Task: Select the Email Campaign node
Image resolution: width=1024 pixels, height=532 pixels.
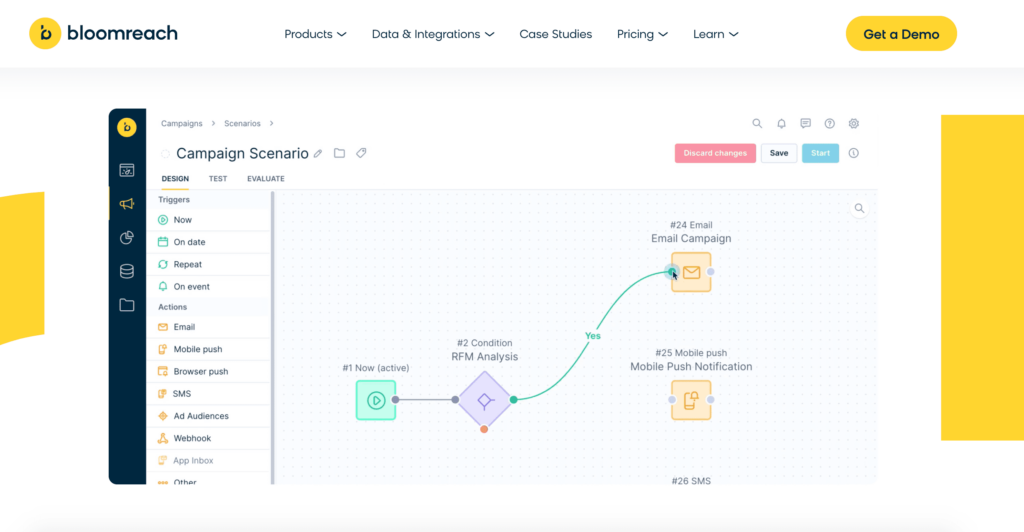Action: click(691, 272)
